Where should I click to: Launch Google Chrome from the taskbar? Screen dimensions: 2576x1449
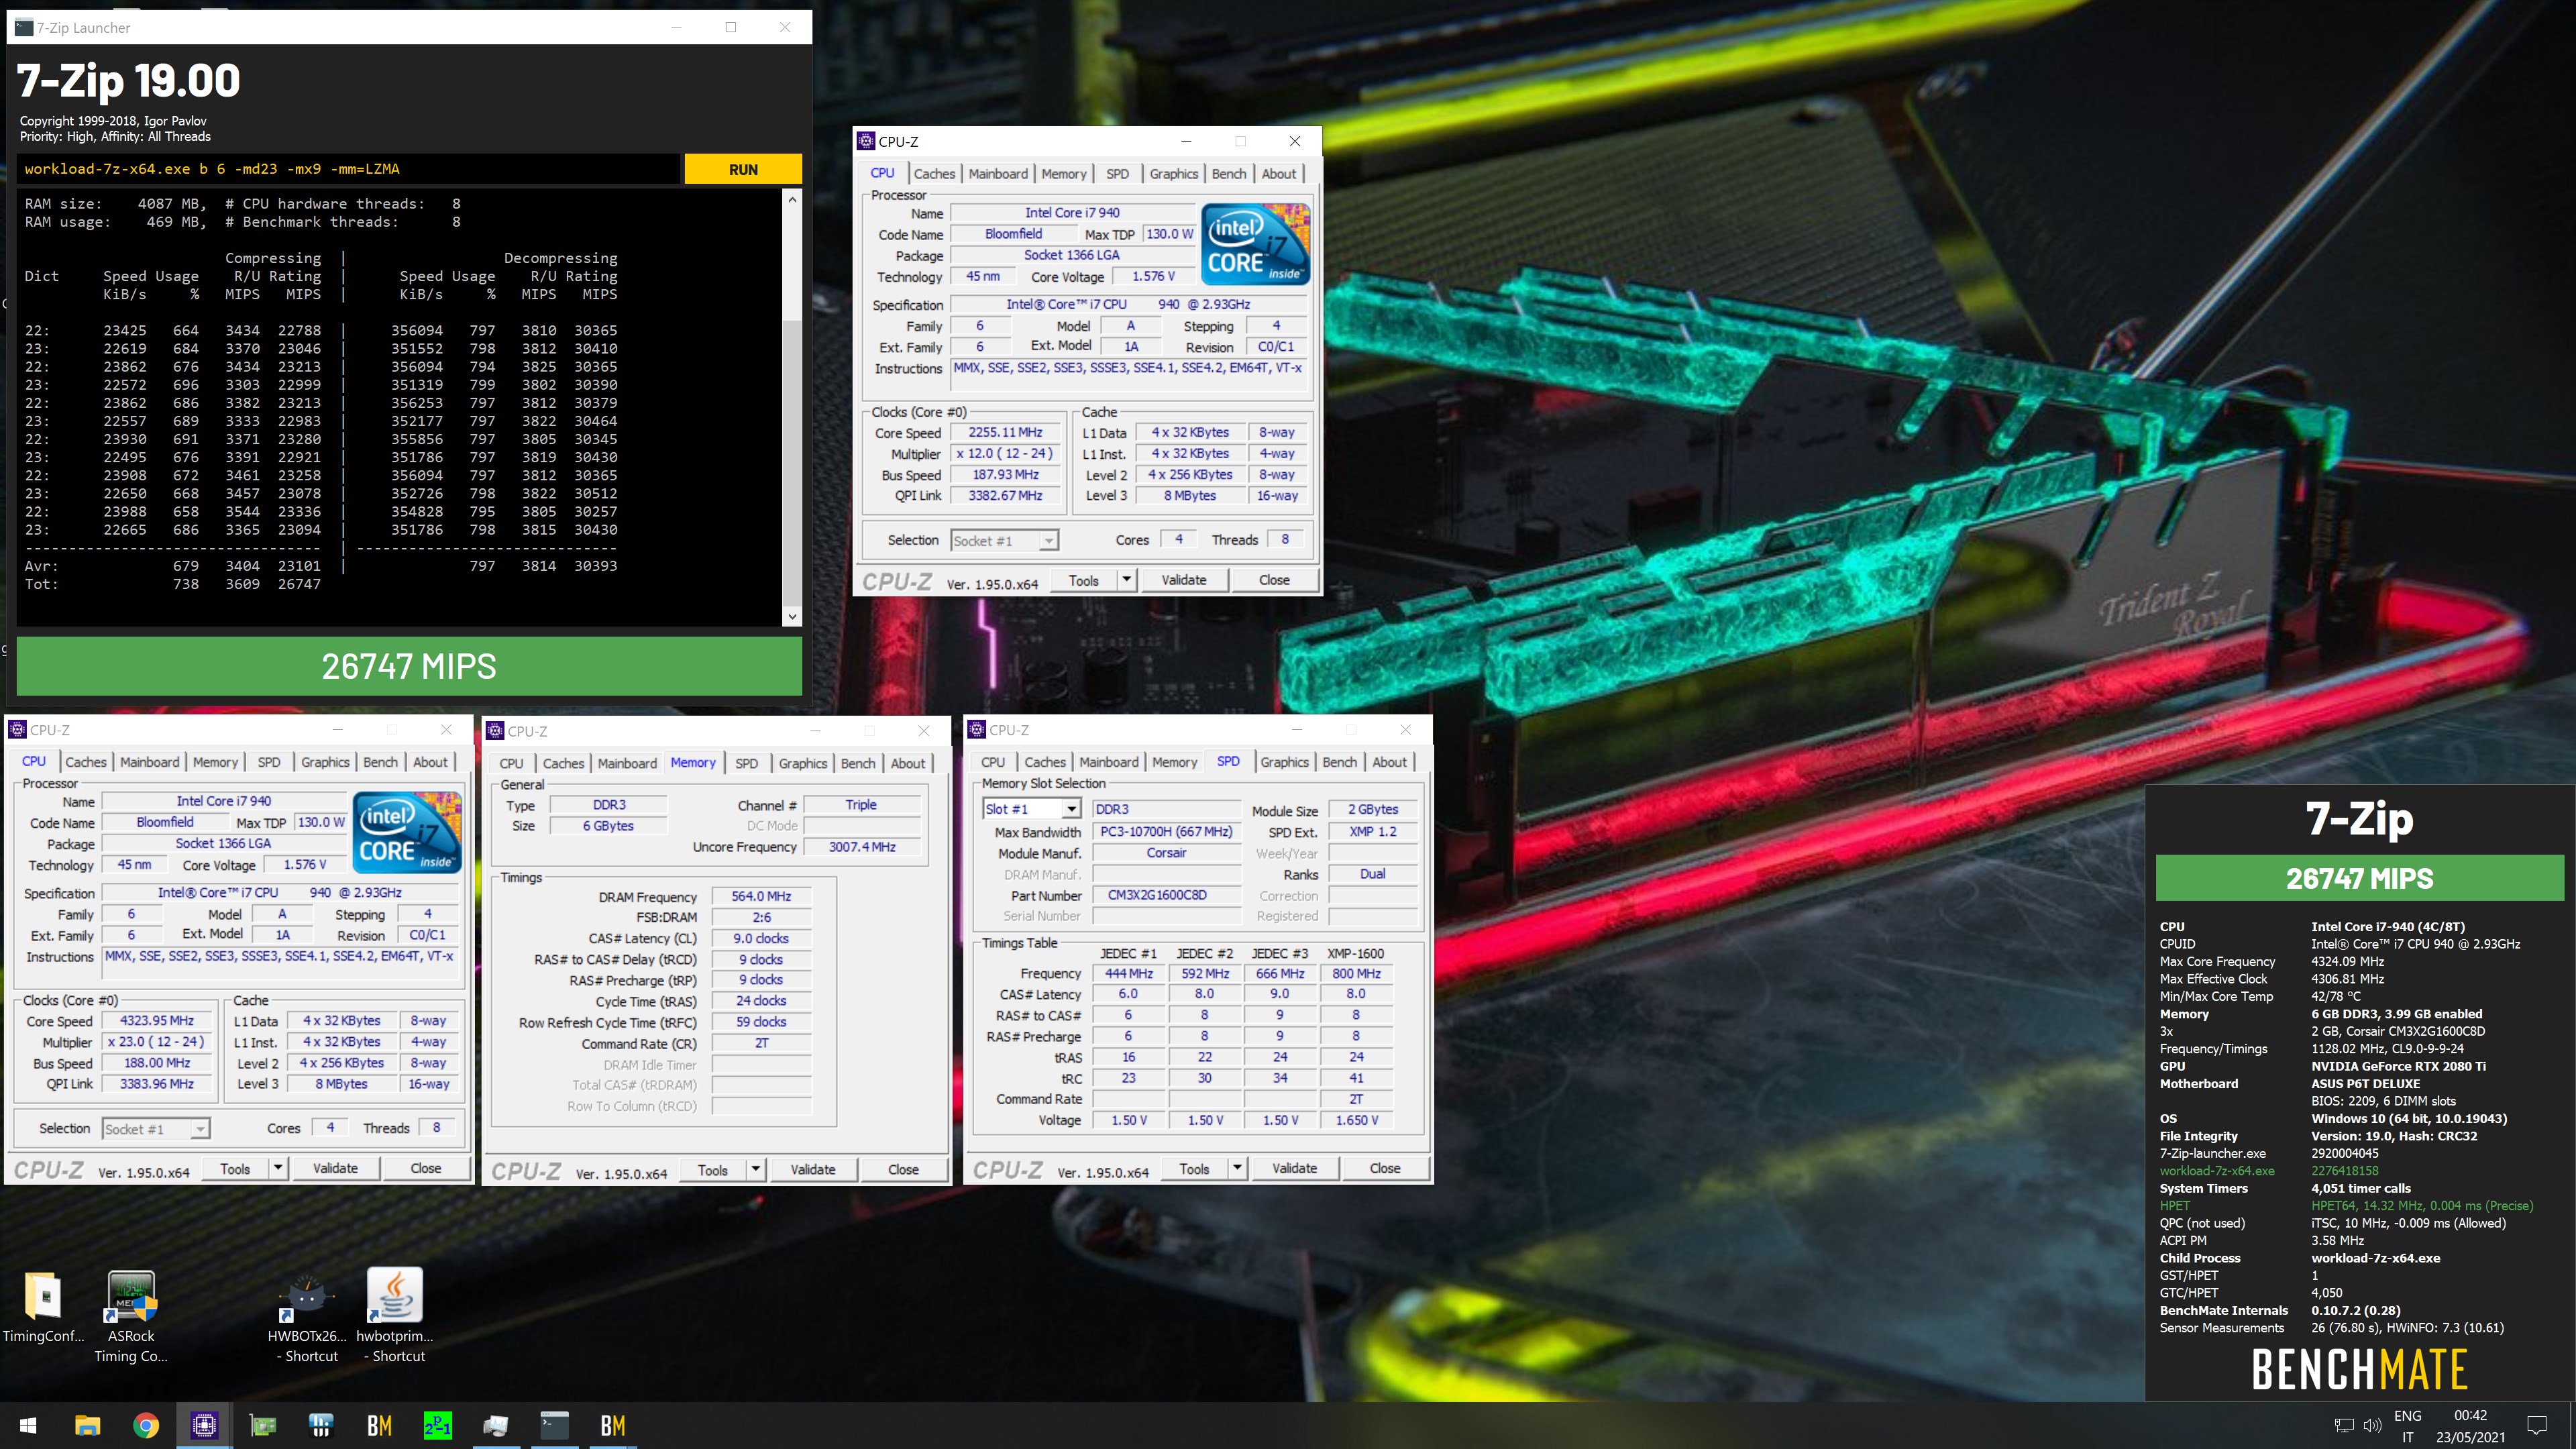146,1425
